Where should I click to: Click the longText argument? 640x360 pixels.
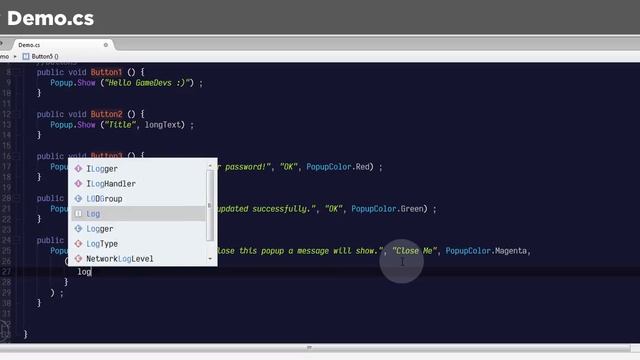164,125
